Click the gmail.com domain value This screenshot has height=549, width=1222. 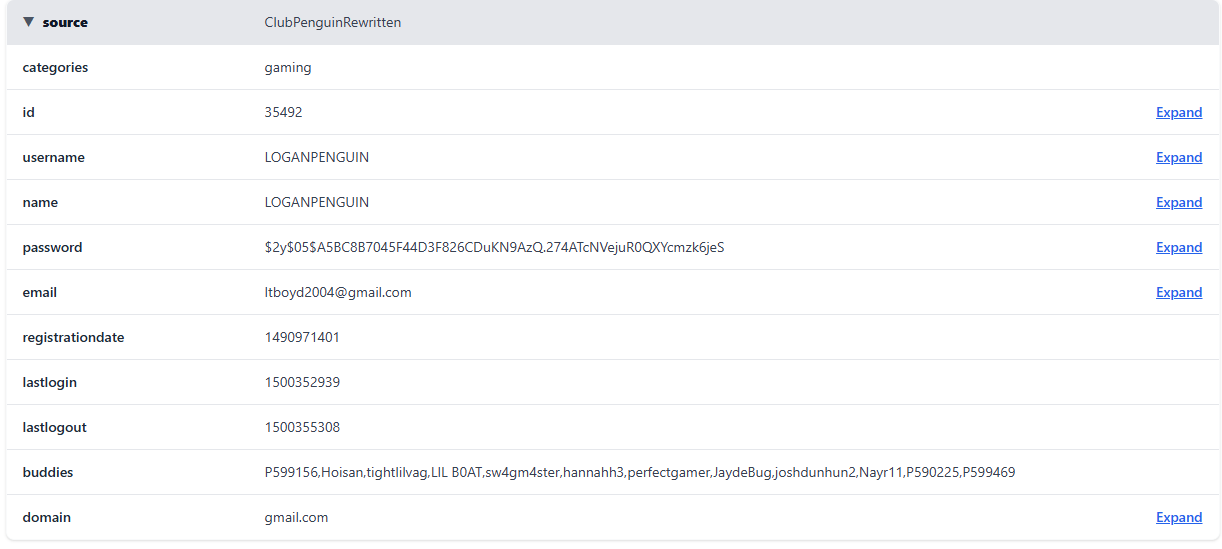click(296, 518)
